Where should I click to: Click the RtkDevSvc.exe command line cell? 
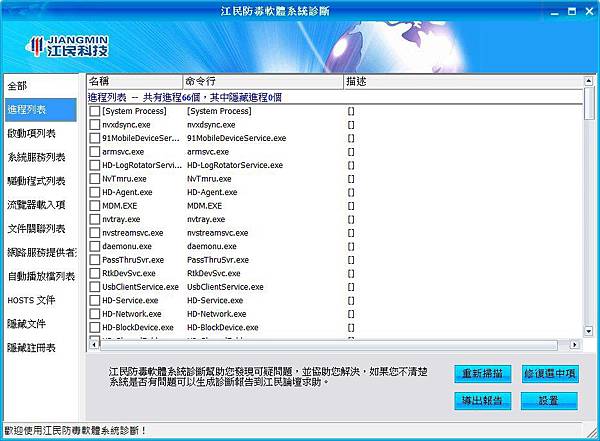click(x=214, y=273)
